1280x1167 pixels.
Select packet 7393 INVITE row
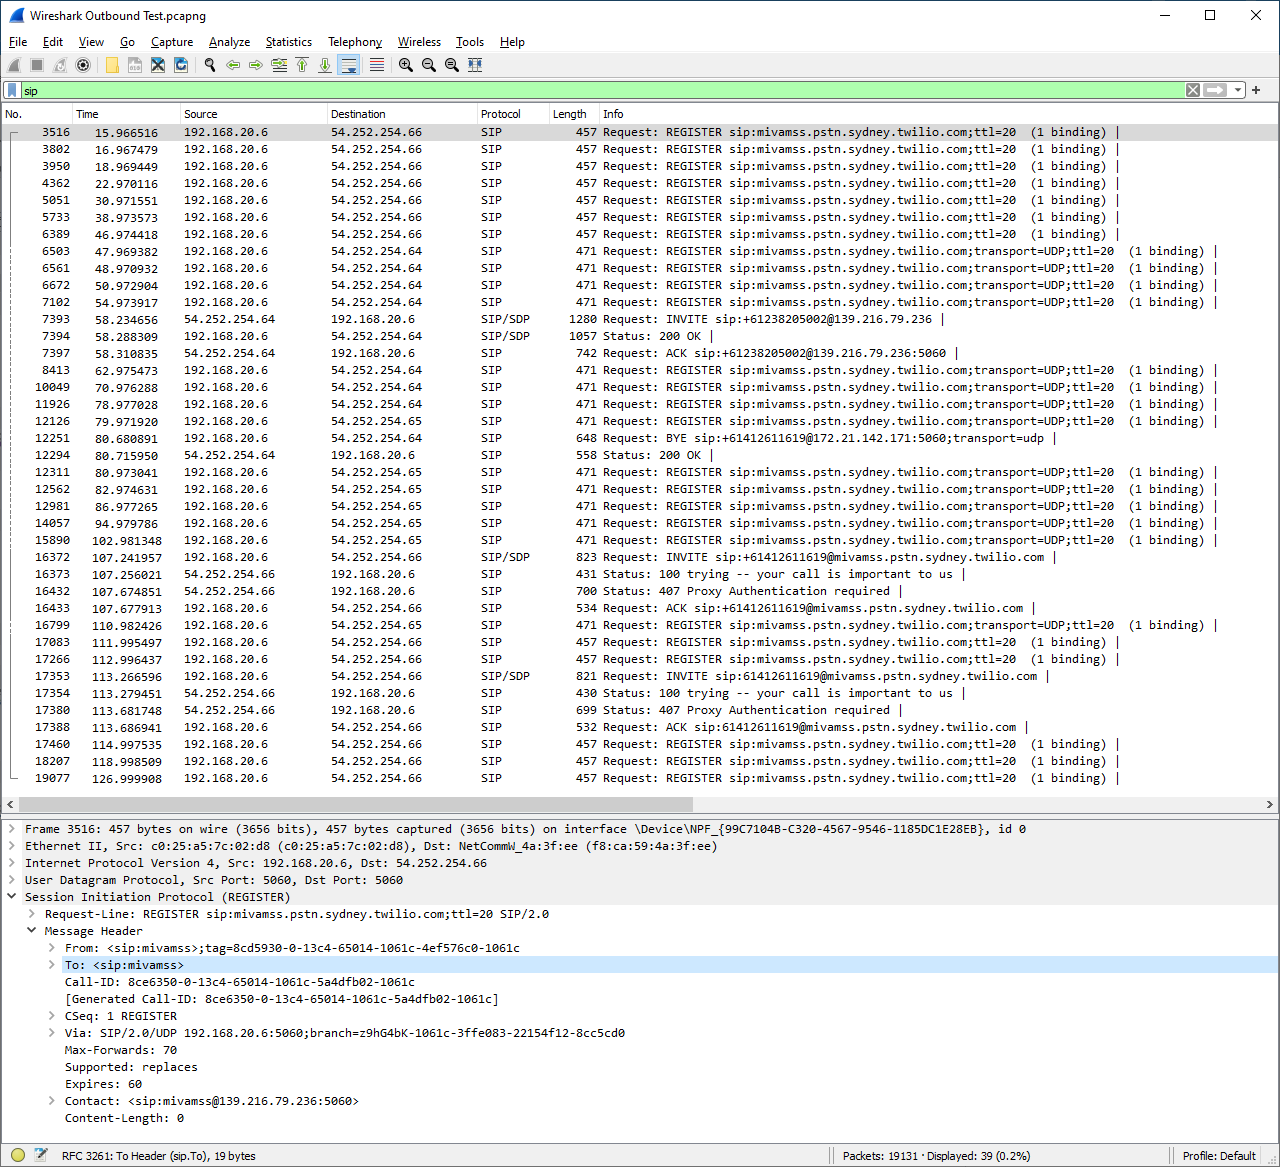point(640,319)
